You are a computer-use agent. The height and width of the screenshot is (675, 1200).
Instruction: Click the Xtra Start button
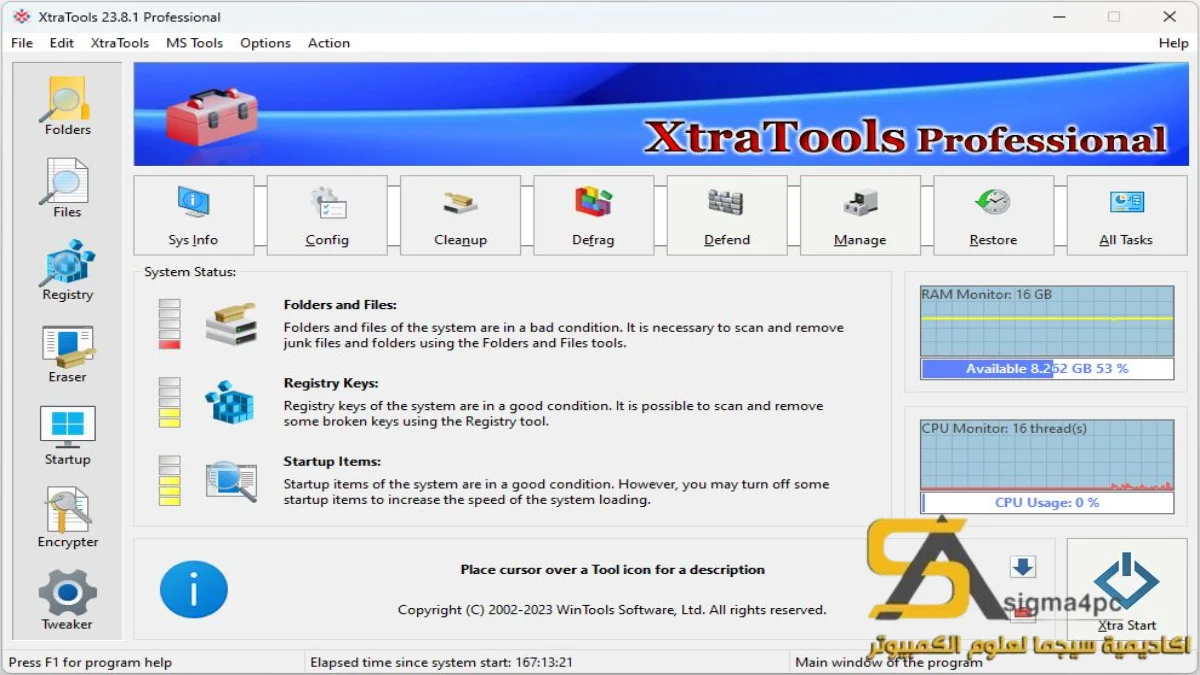1127,589
